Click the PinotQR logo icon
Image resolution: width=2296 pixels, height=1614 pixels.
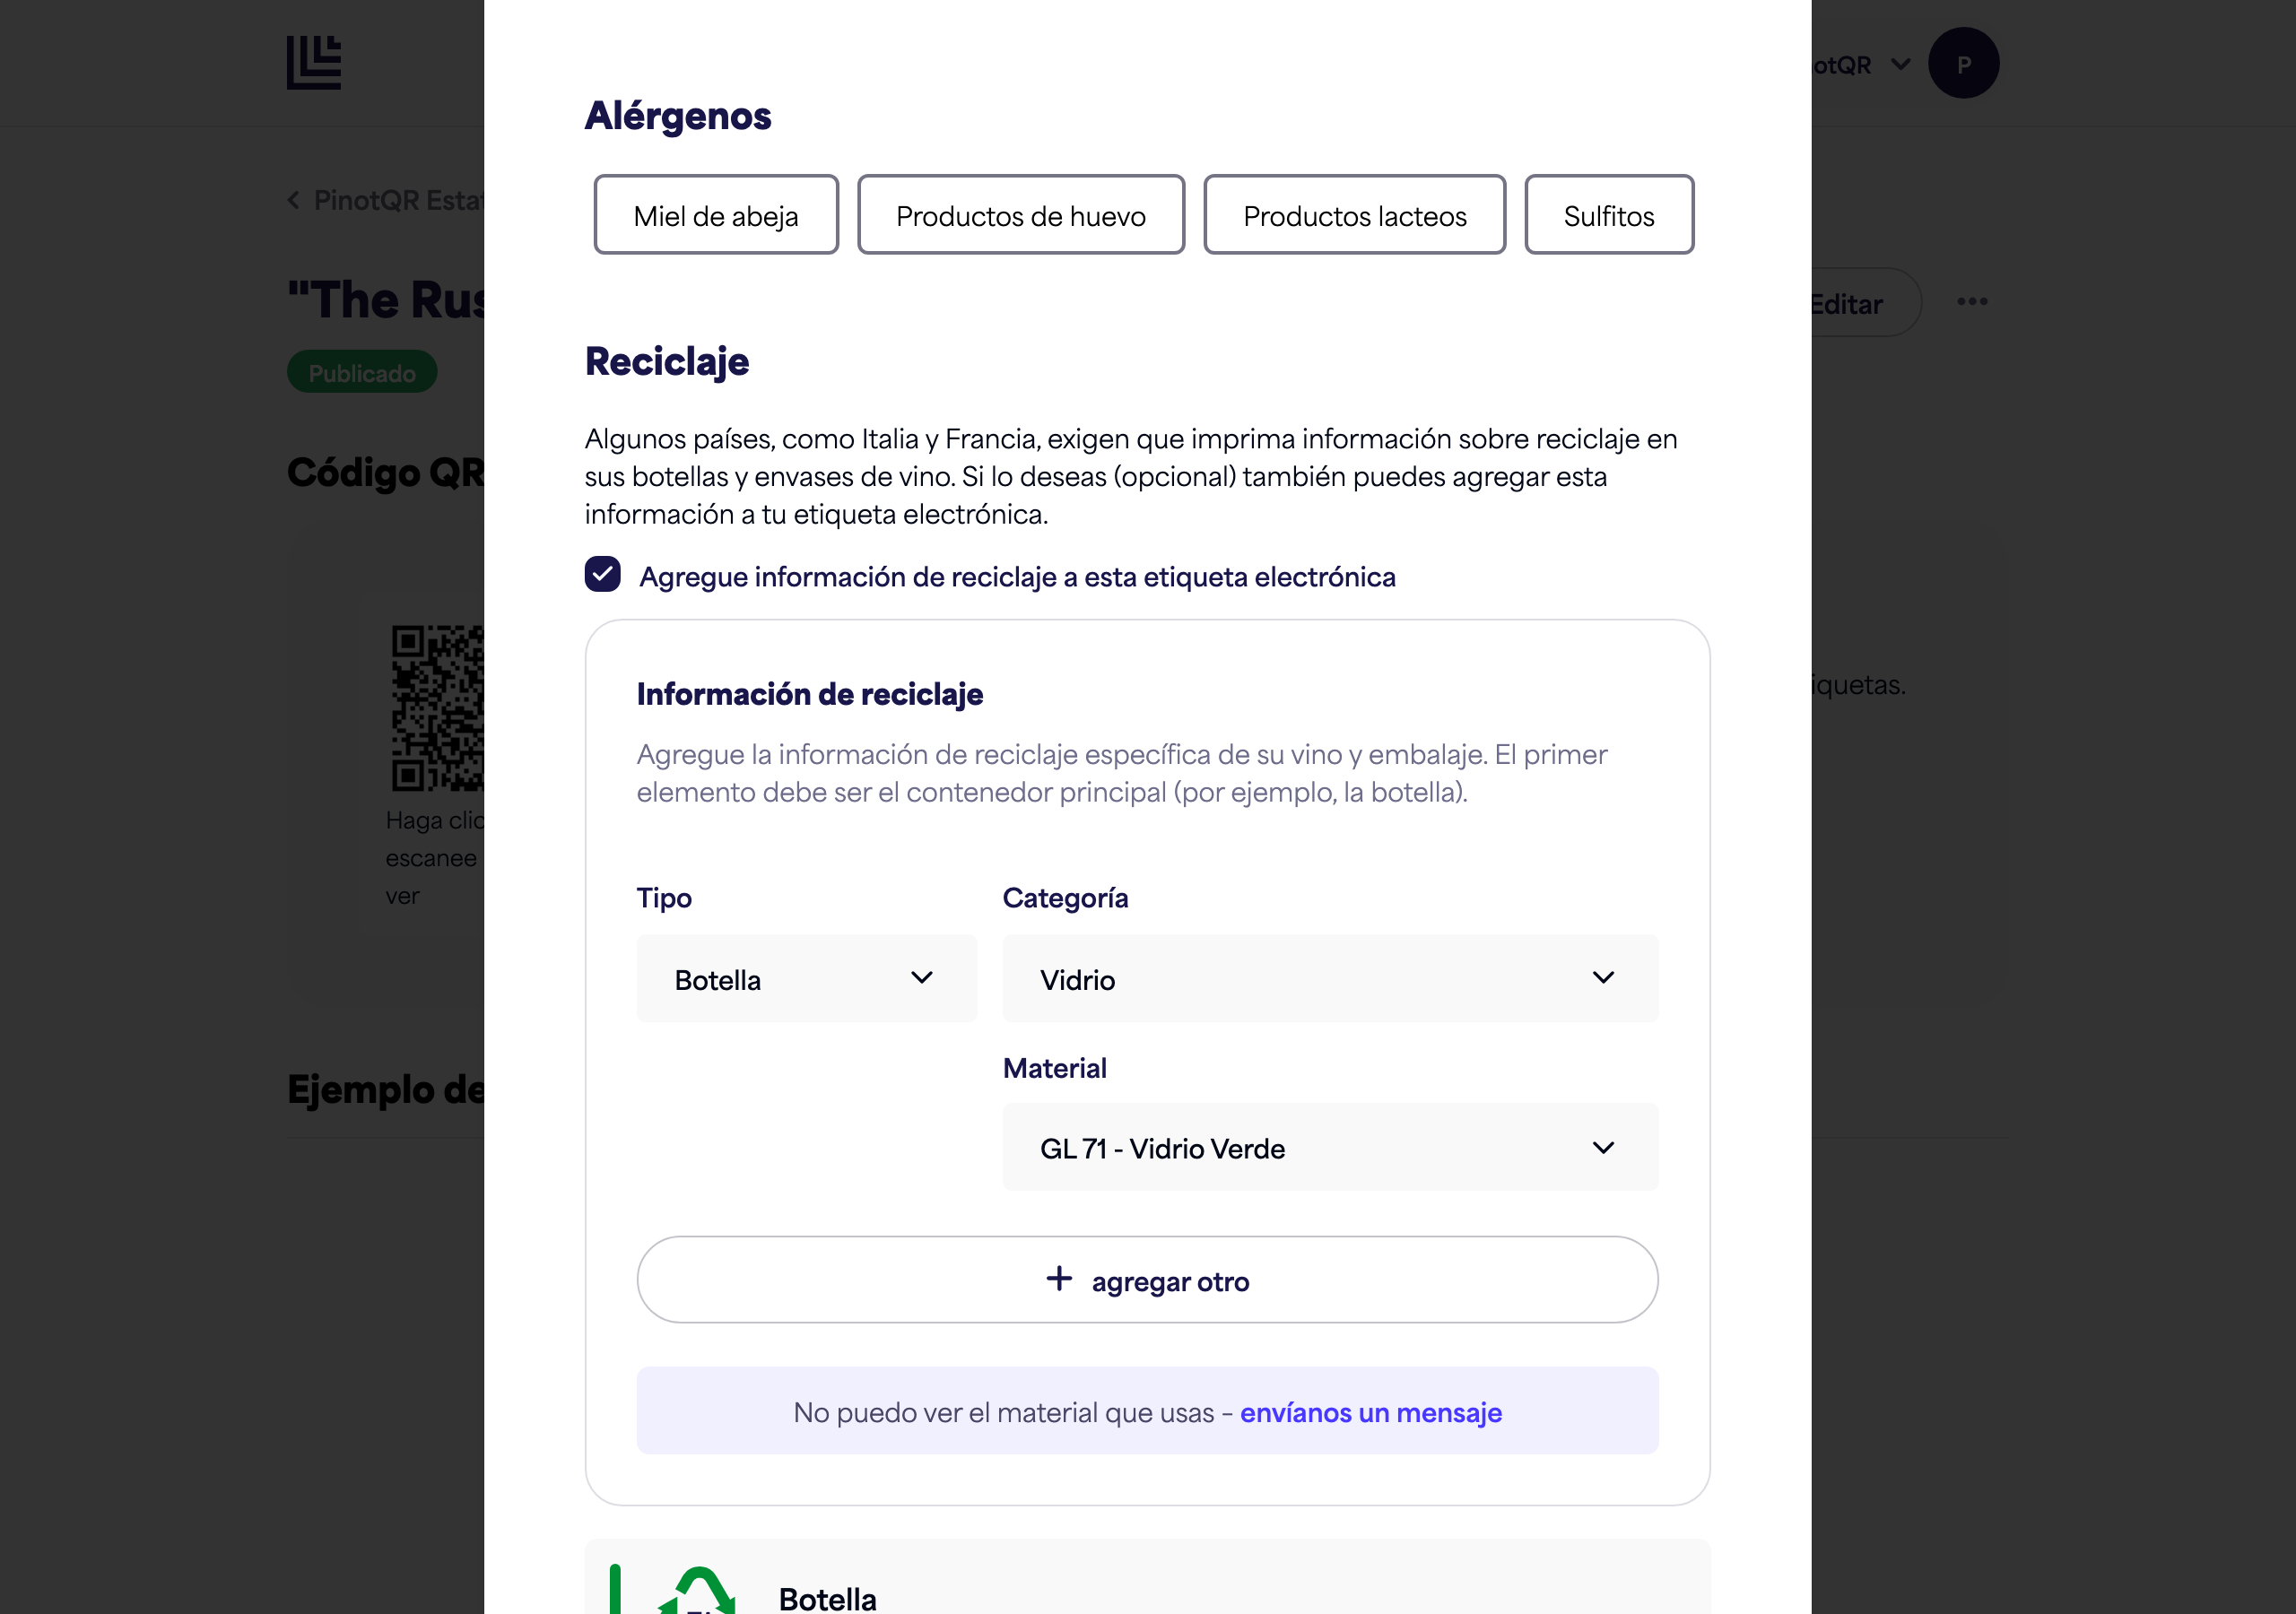tap(314, 62)
